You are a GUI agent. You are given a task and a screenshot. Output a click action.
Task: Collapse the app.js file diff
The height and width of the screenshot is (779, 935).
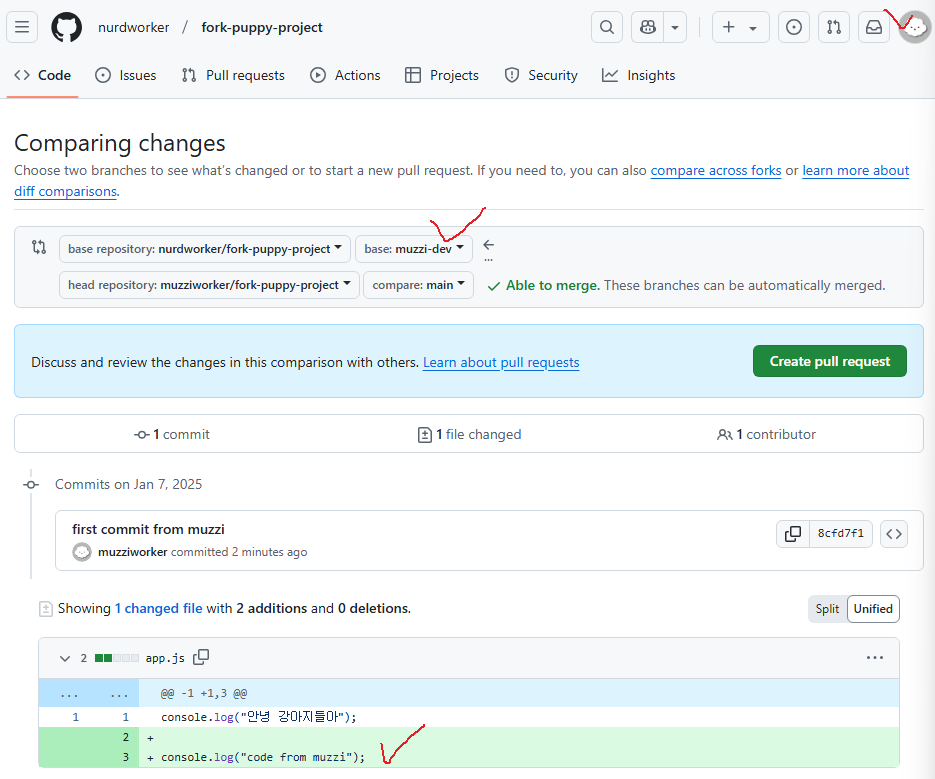[65, 659]
